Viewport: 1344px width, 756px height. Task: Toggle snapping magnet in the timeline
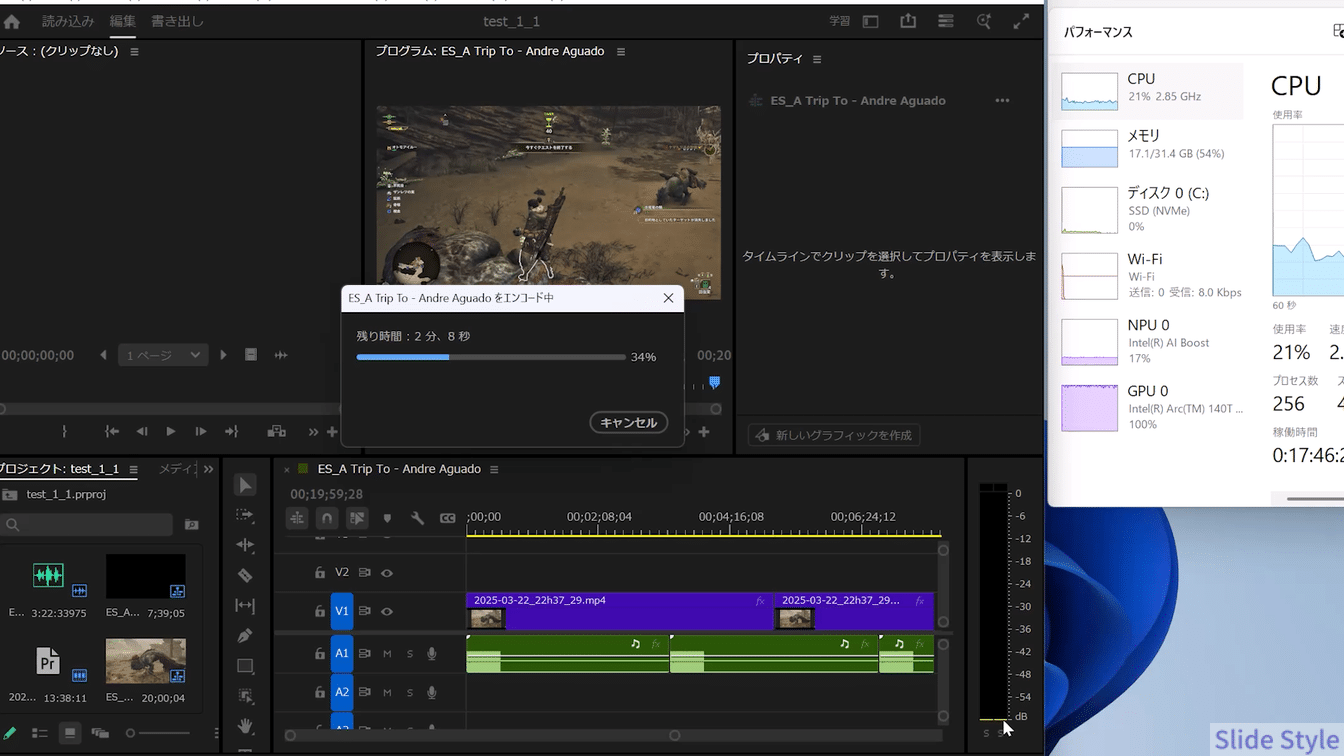(x=327, y=518)
